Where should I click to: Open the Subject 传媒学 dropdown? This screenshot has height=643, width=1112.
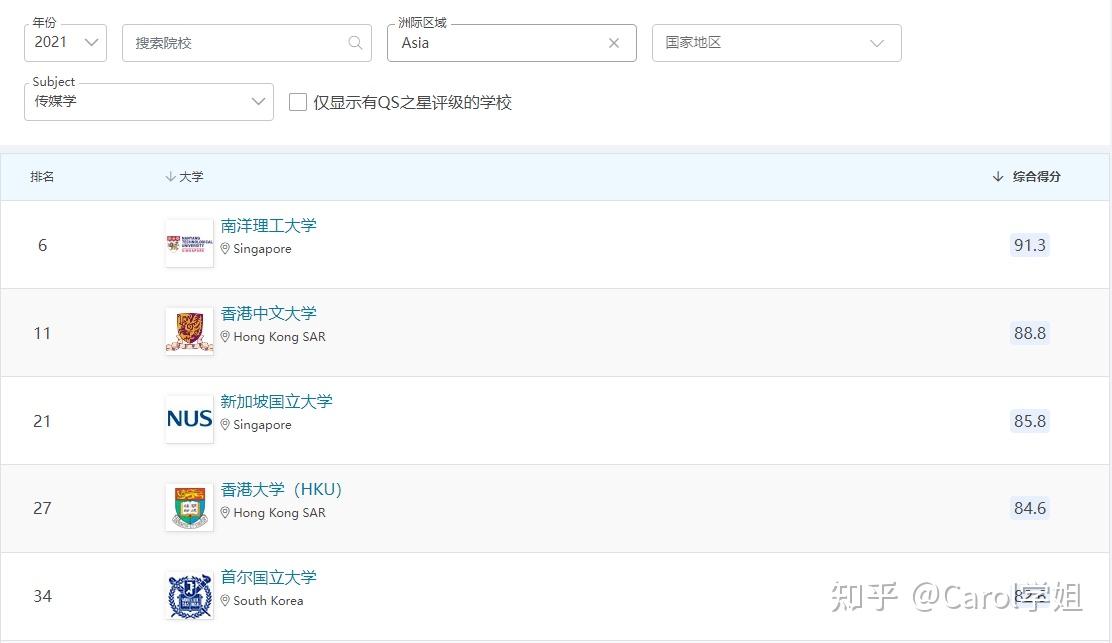click(x=149, y=101)
